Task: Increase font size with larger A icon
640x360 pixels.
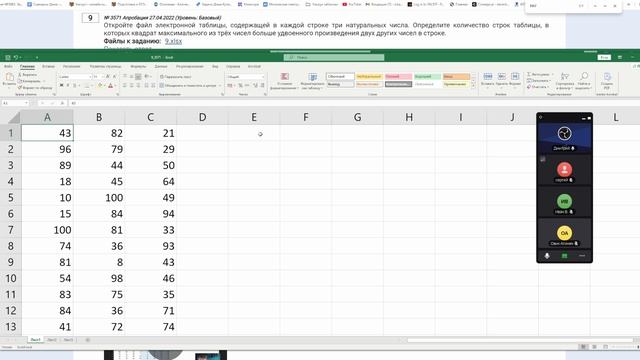Action: pyautogui.click(x=108, y=77)
